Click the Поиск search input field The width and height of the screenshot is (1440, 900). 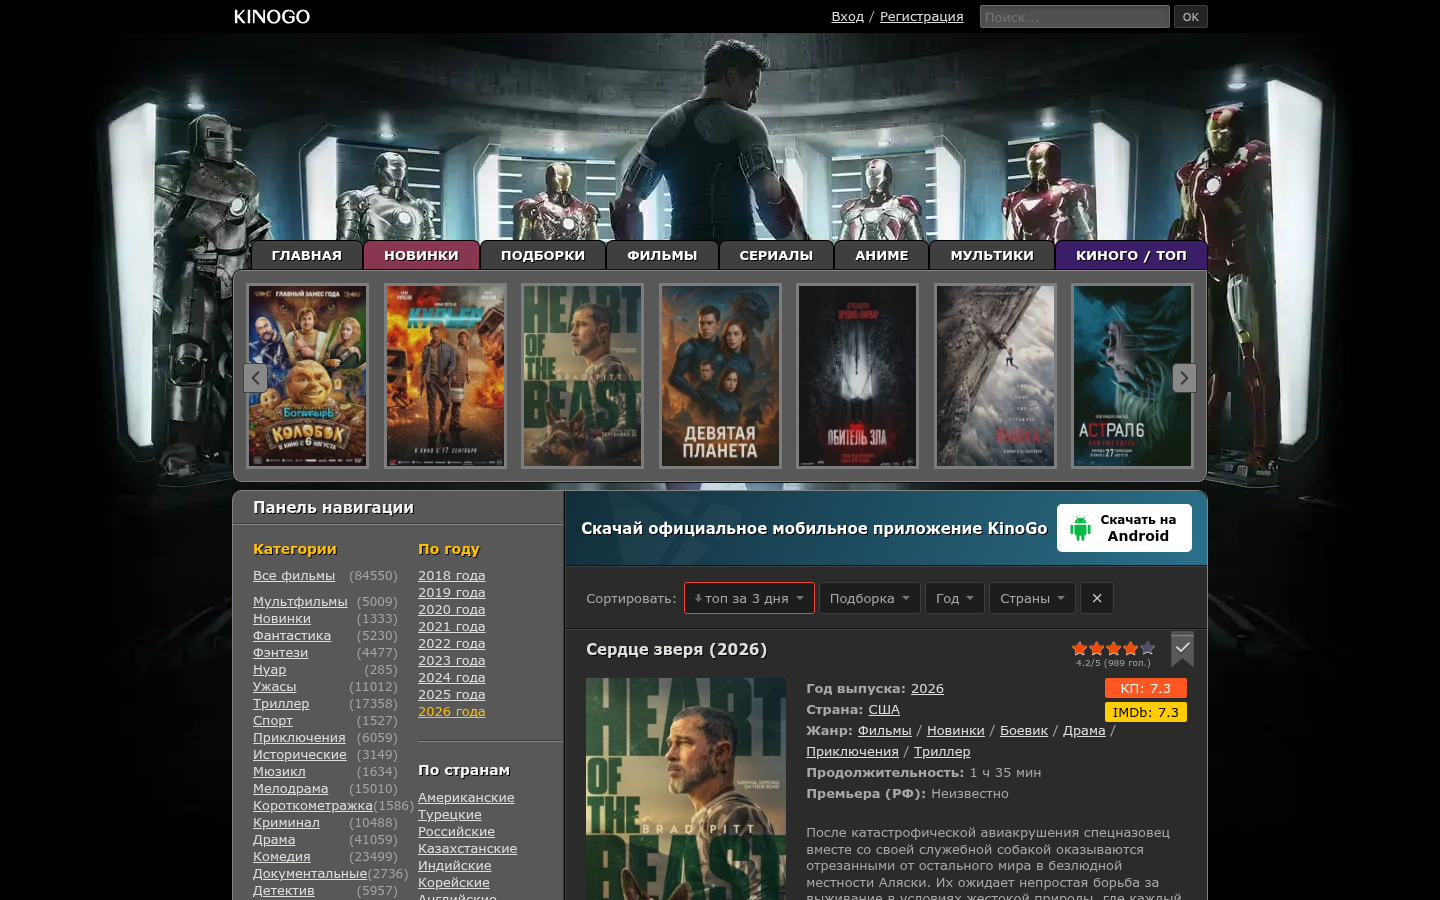[x=1075, y=17]
